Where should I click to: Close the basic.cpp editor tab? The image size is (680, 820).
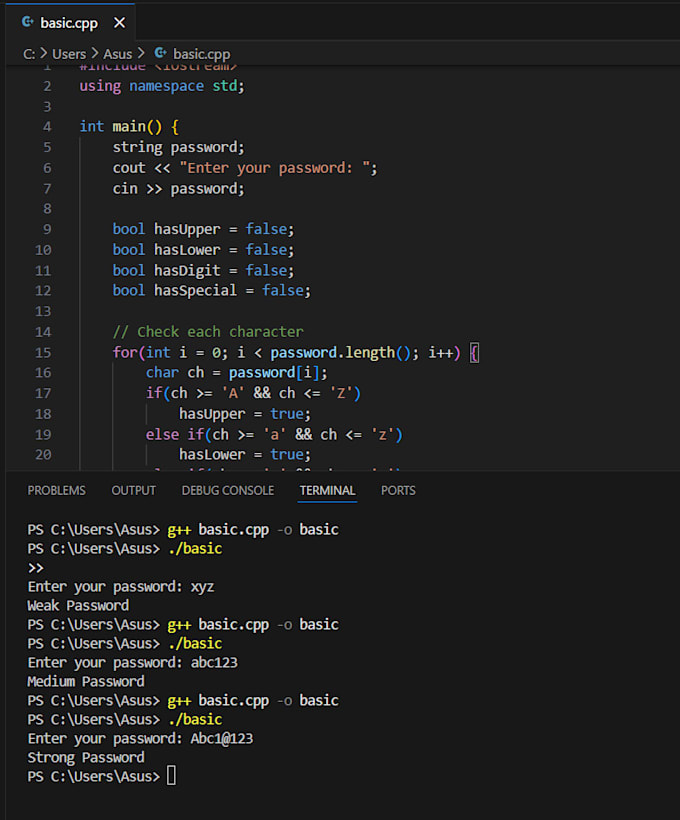click(119, 23)
